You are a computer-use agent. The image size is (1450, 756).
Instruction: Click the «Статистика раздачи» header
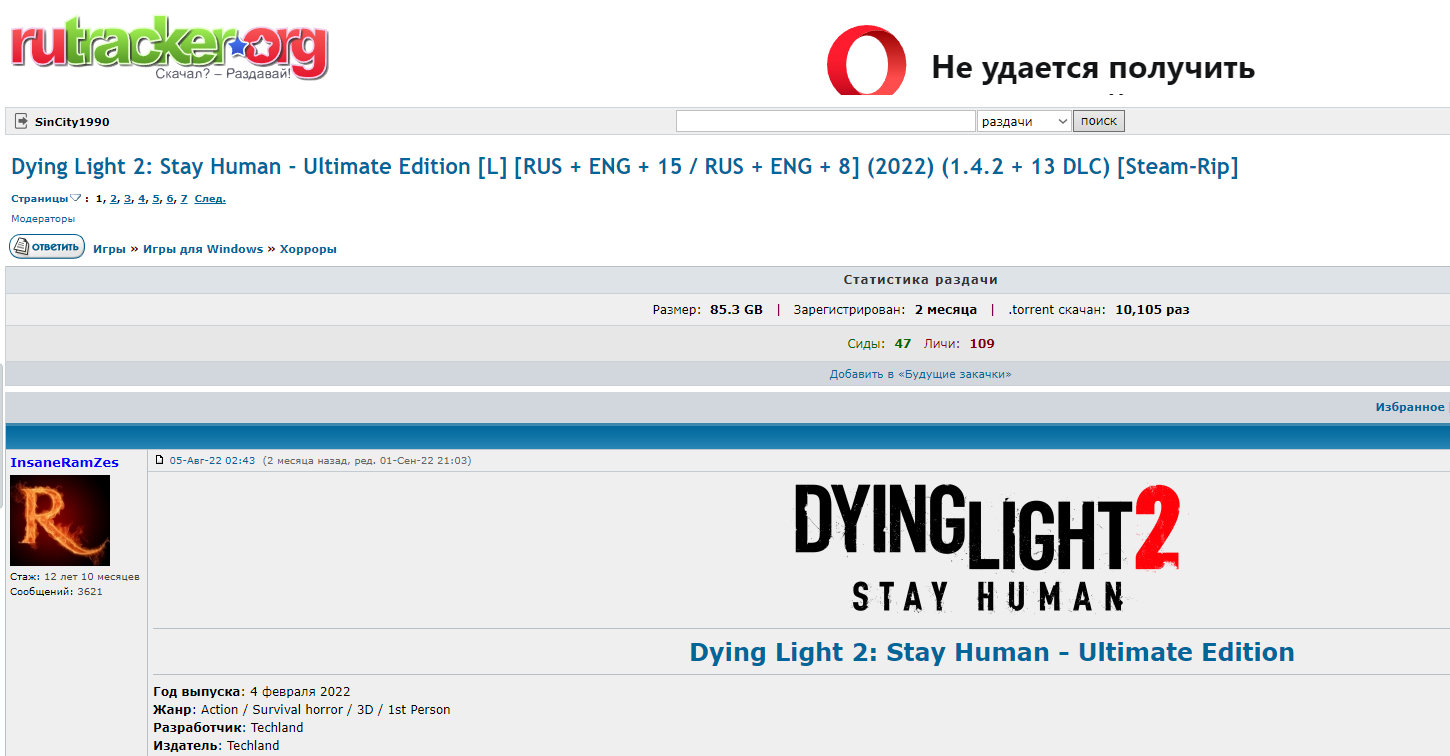coord(921,280)
